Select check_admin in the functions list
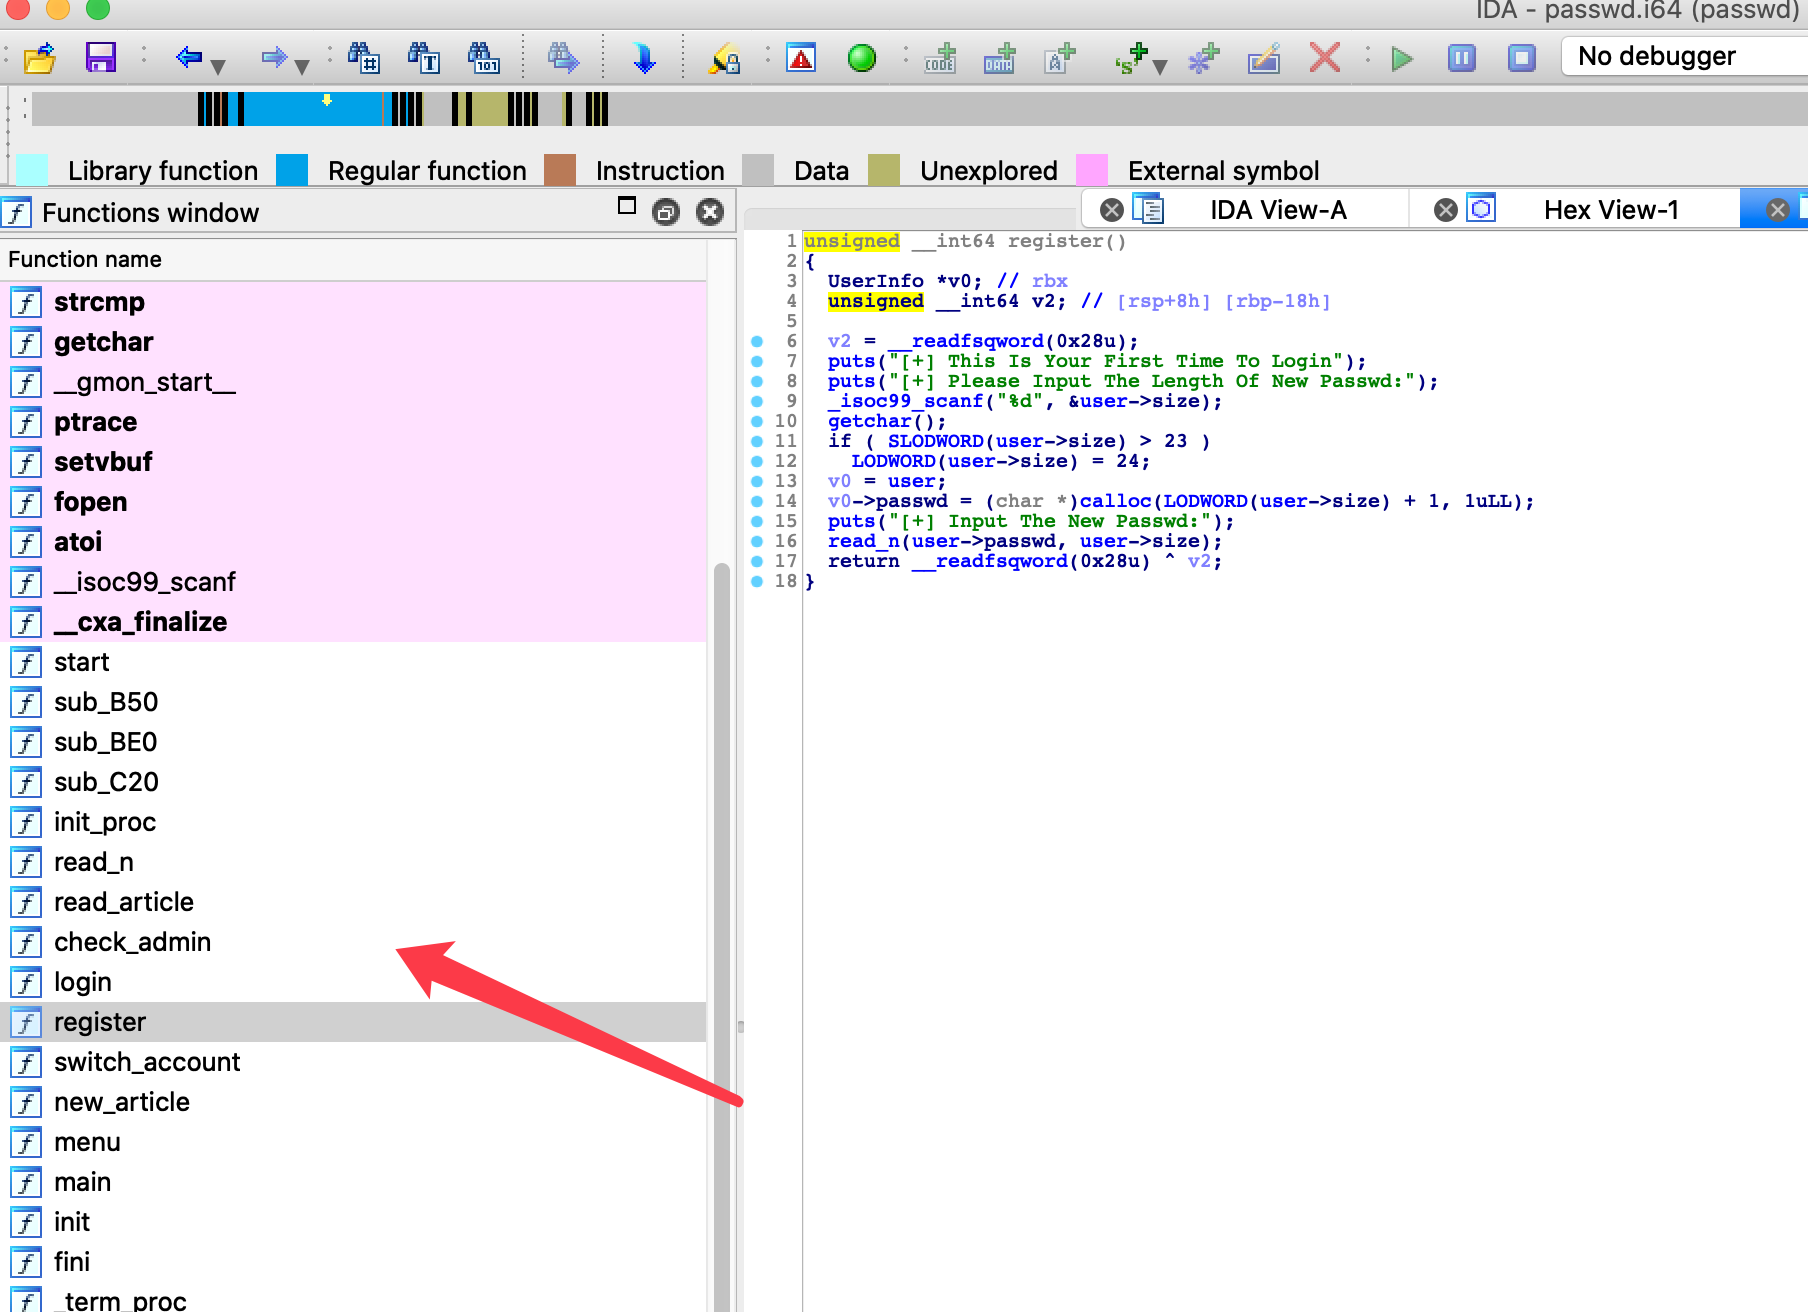The width and height of the screenshot is (1808, 1312). (x=132, y=942)
